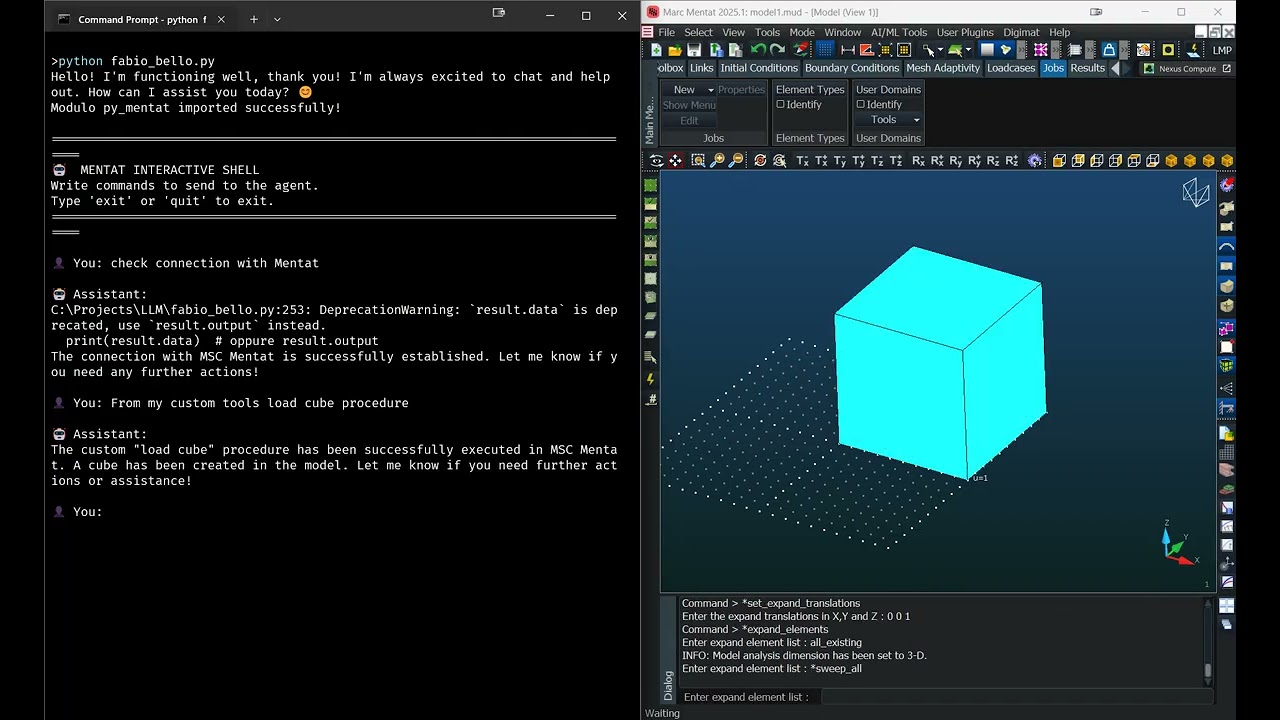Viewport: 1280px width, 720px height.
Task: Click the curve arc icon in right sidebar
Action: [1227, 247]
